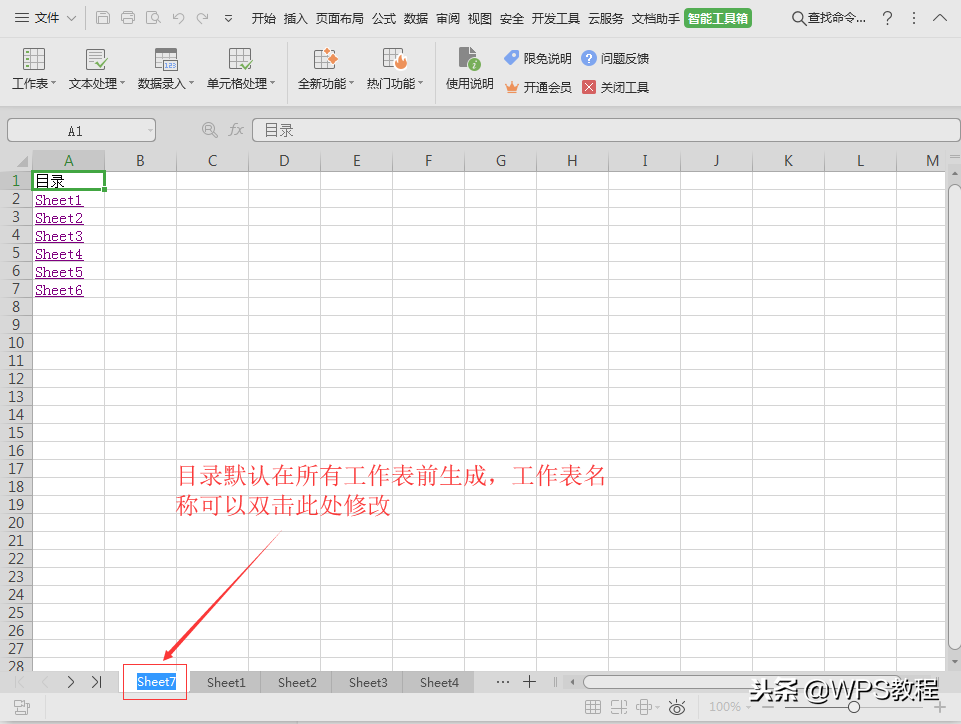Undo the last action
961x724 pixels.
tap(178, 18)
